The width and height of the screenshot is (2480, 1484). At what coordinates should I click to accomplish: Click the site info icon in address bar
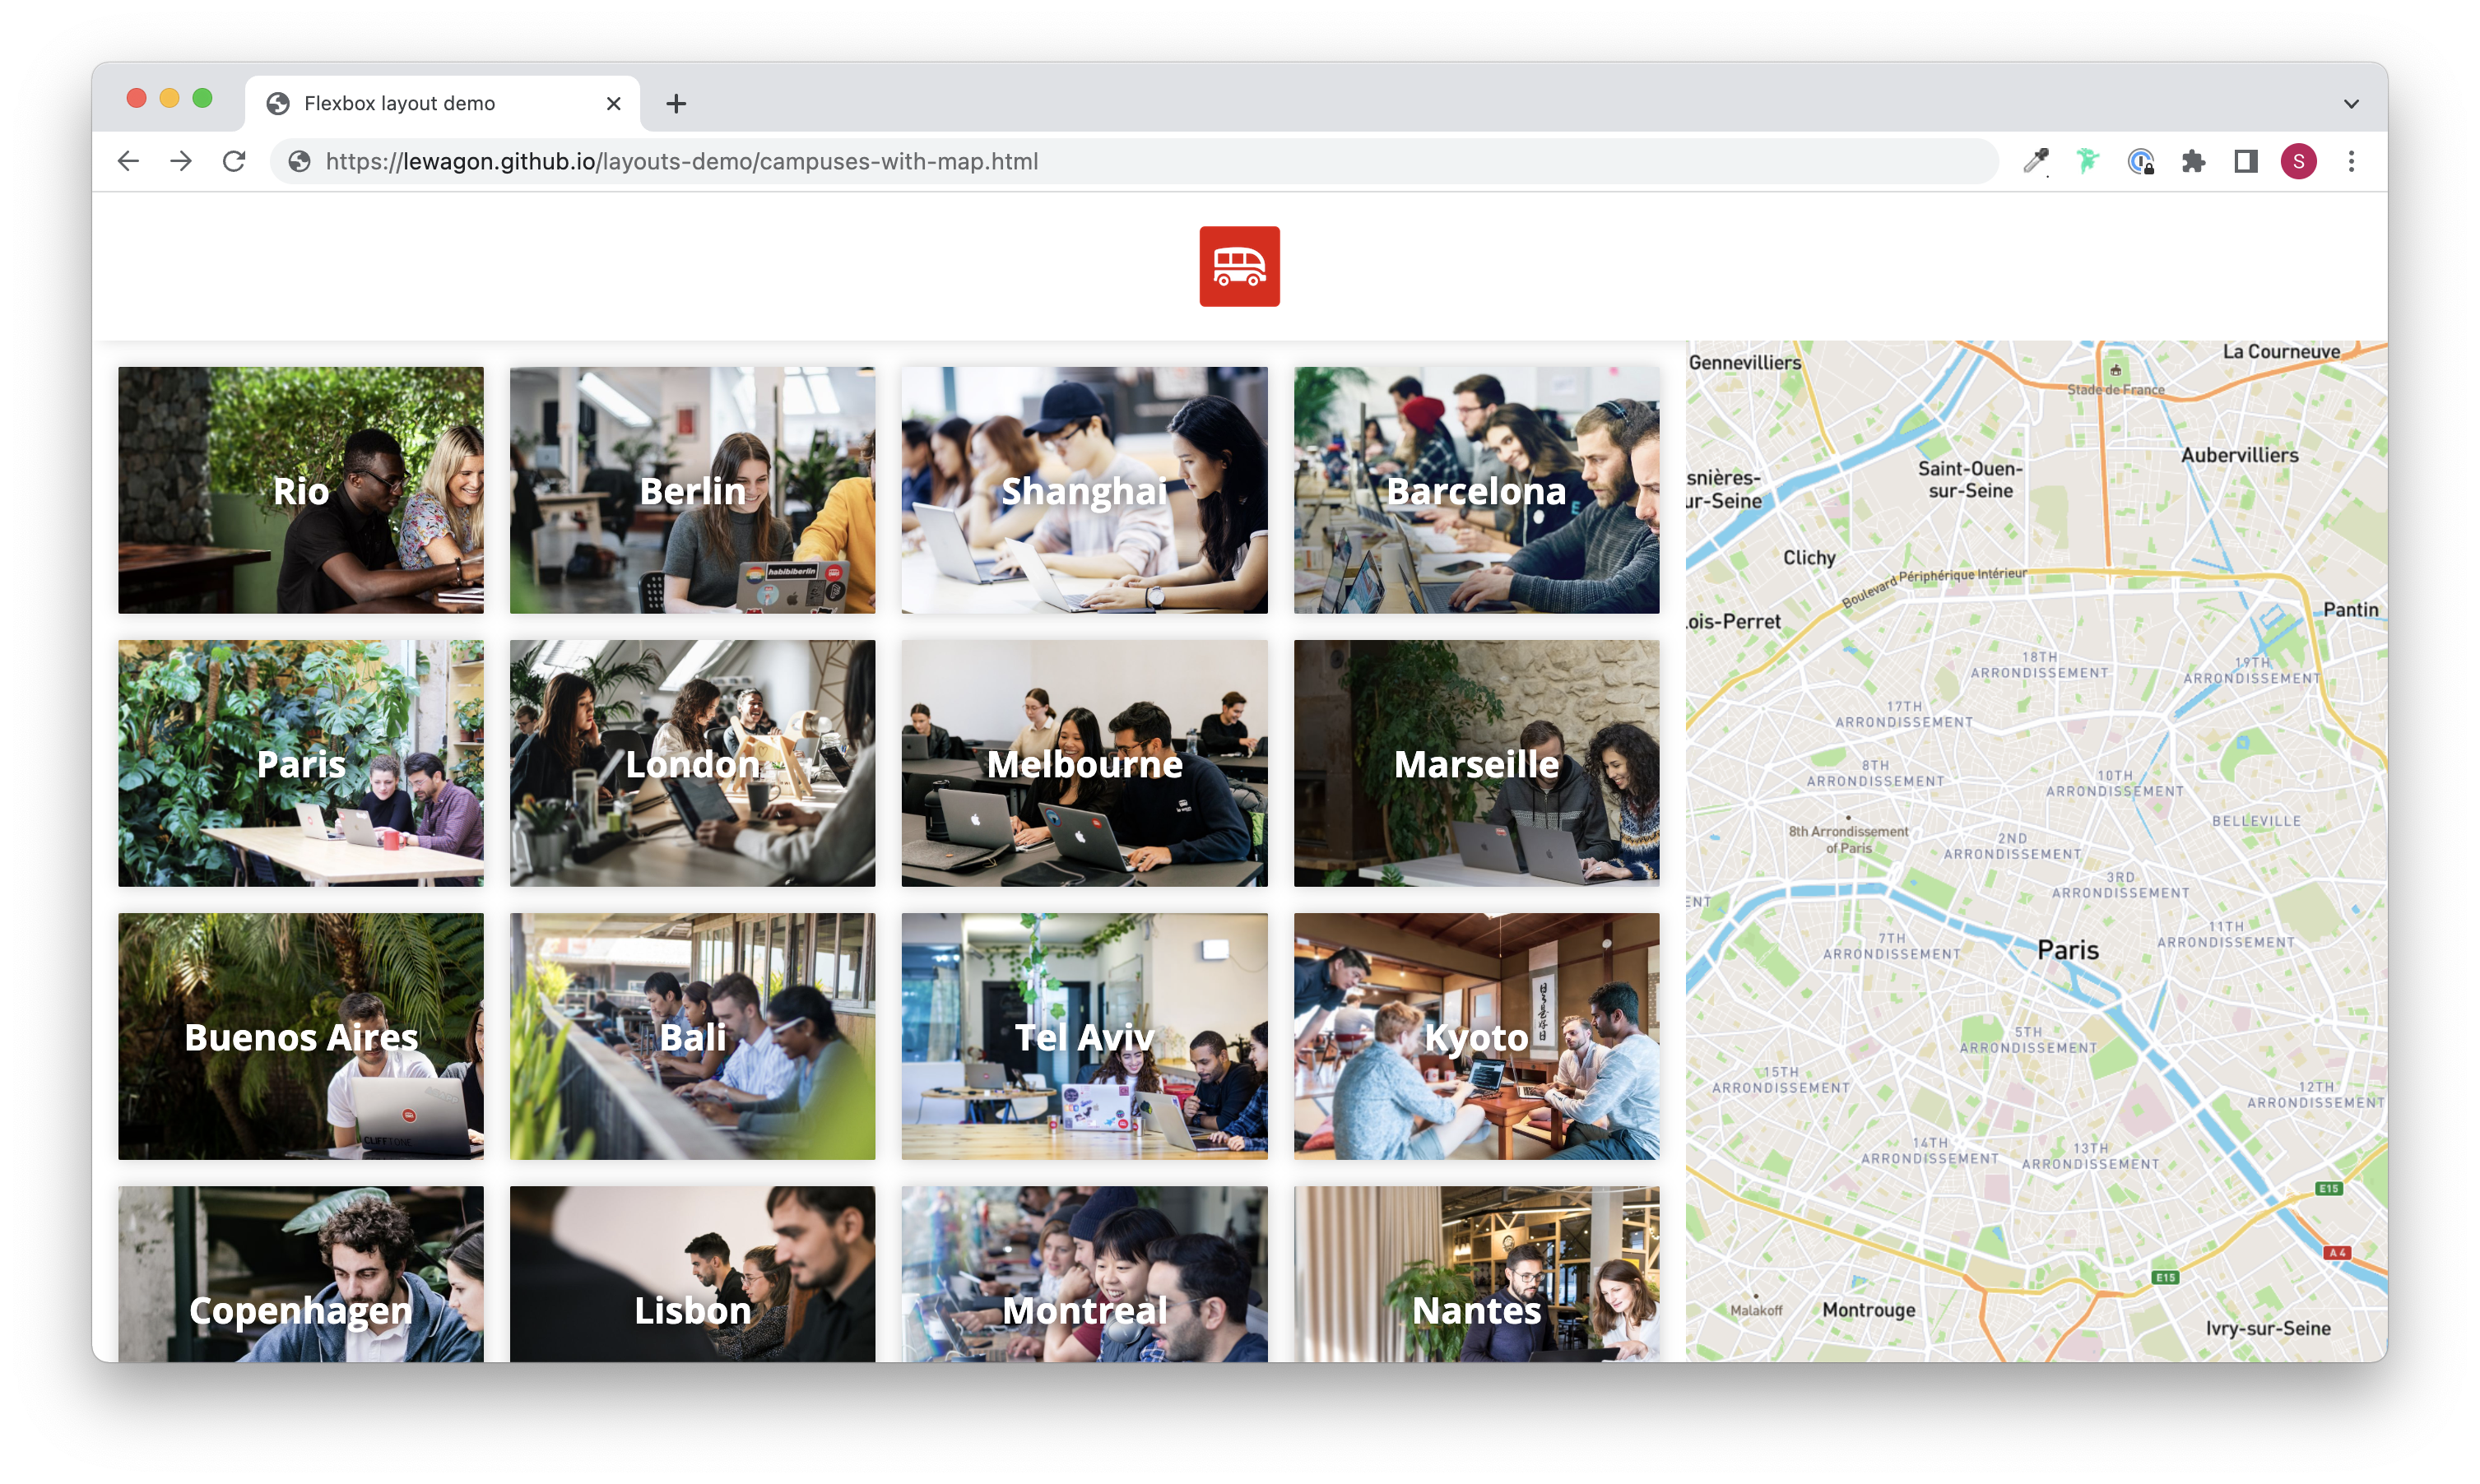[299, 161]
